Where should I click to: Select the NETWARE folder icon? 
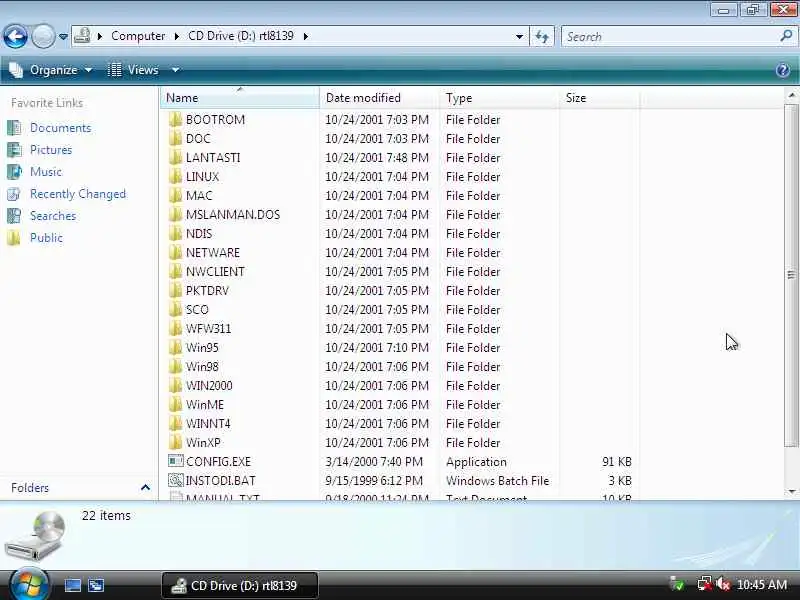click(175, 253)
